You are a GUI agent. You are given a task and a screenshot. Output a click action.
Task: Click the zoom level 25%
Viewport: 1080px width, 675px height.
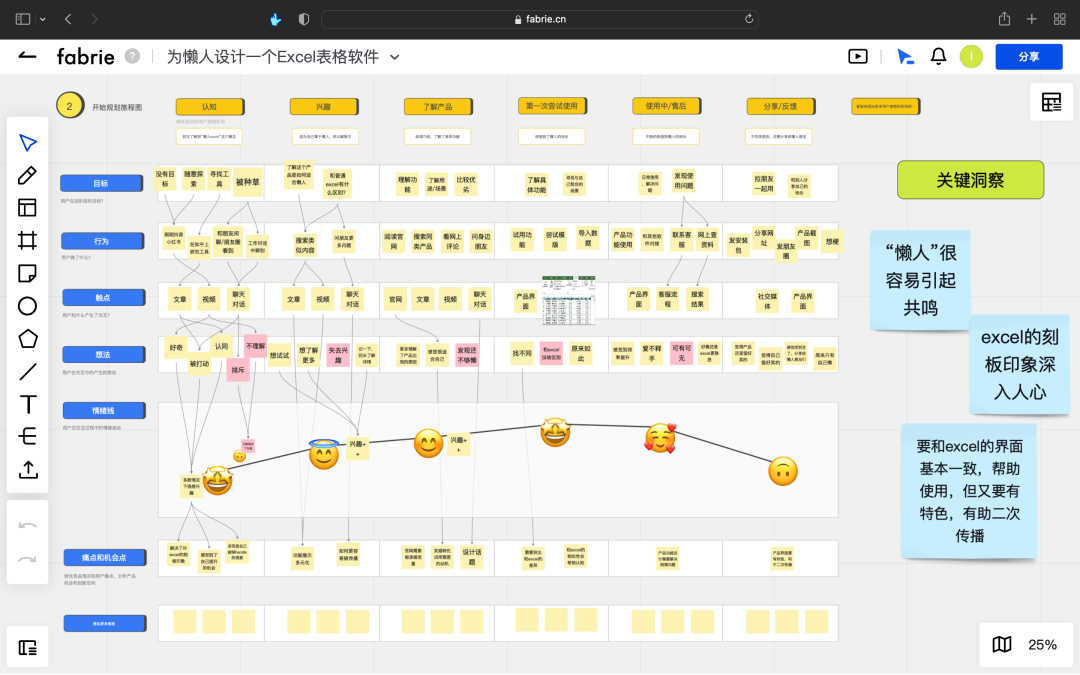point(1041,645)
